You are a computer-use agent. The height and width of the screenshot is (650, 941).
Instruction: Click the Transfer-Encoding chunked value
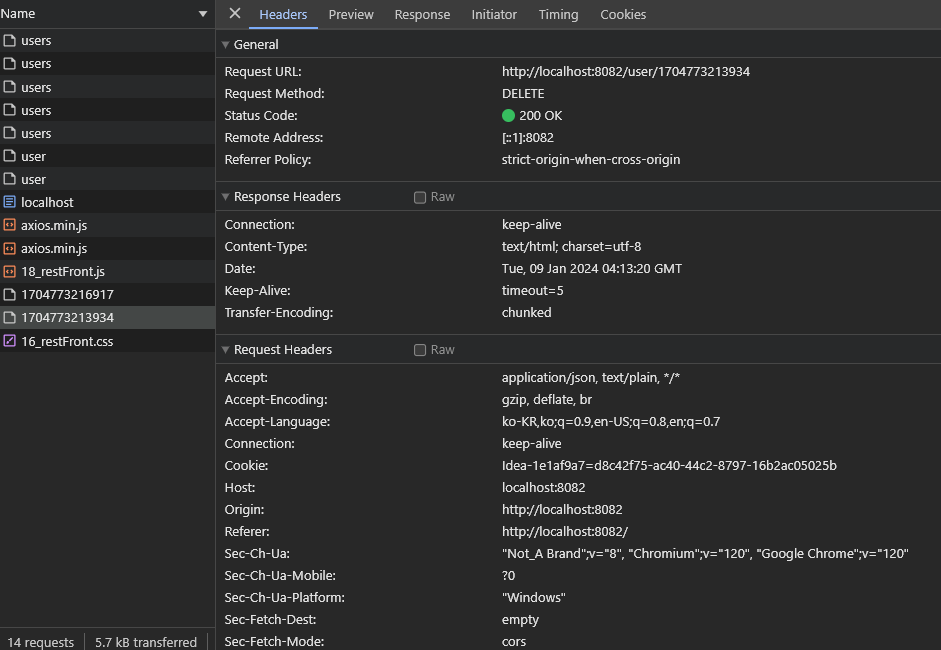[x=526, y=313]
